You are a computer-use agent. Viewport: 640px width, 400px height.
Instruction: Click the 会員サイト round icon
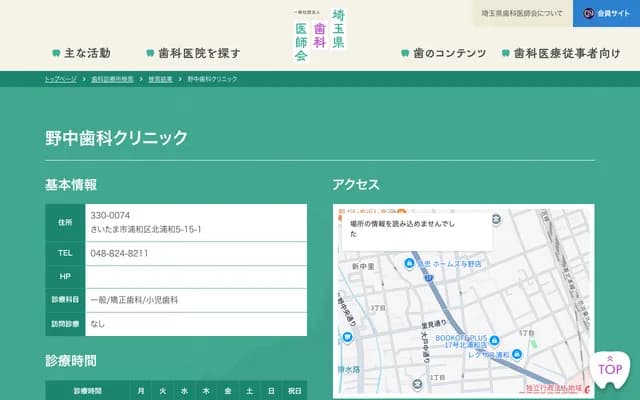(x=588, y=13)
